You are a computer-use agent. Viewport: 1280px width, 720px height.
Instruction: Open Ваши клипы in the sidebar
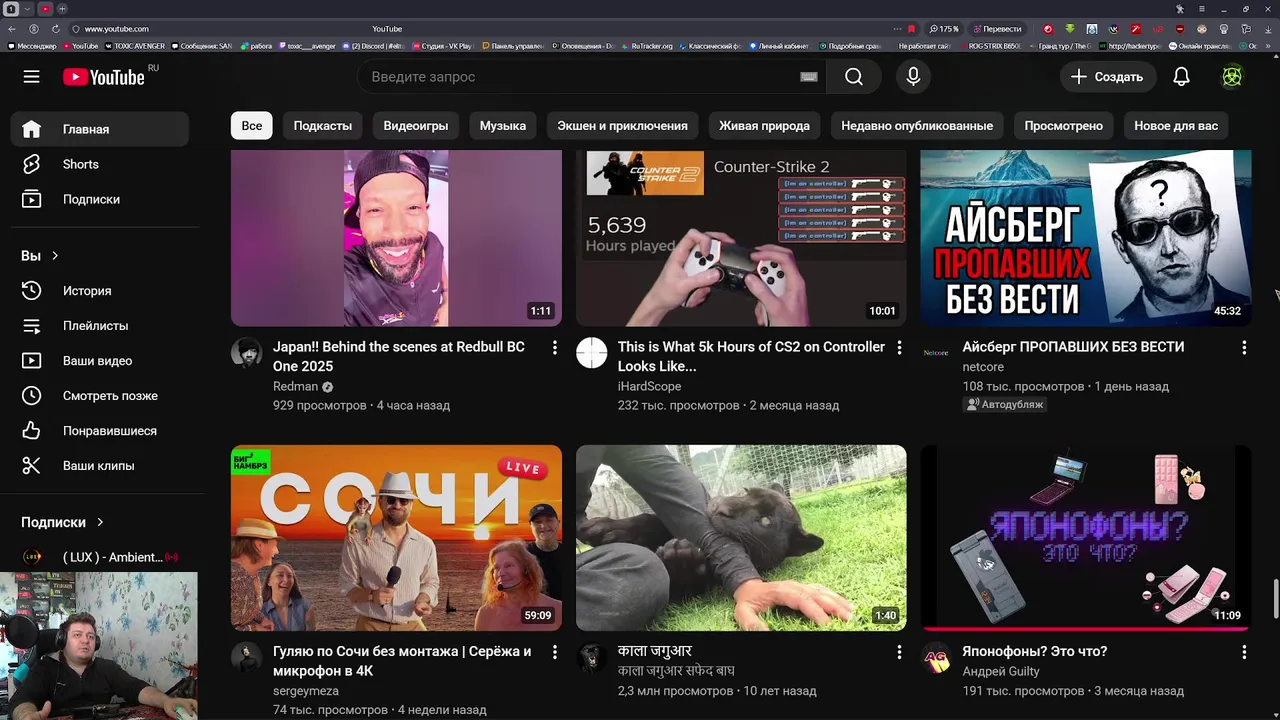100,466
